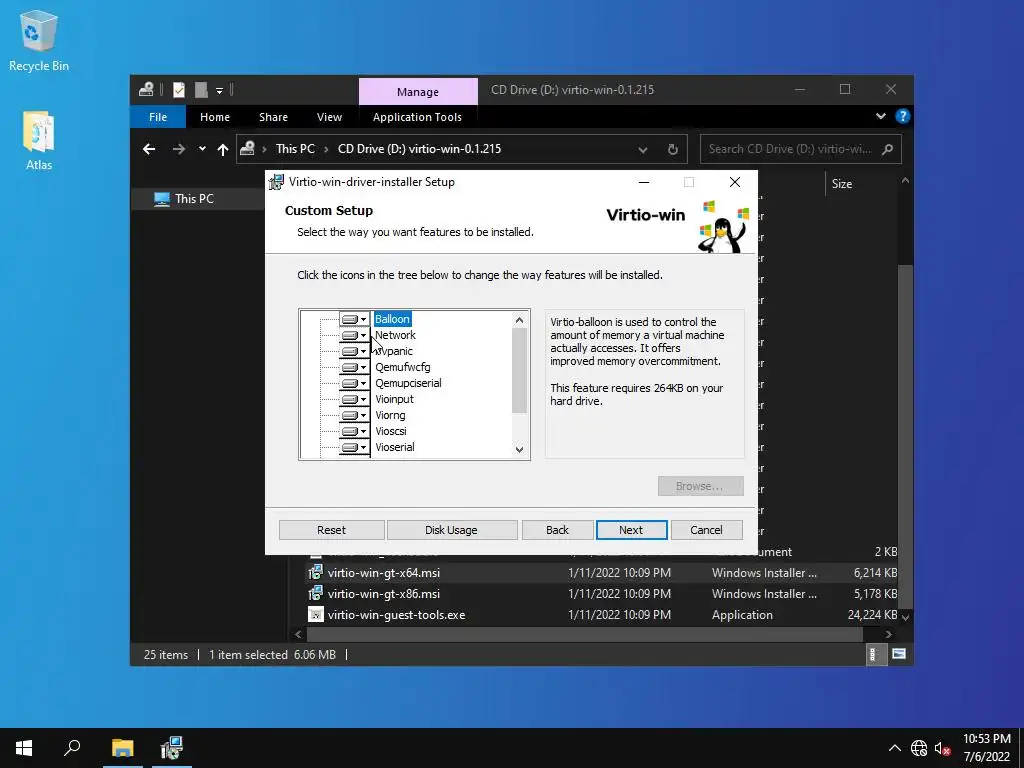Select the Viorng feature label
1024x768 pixels.
click(x=390, y=415)
